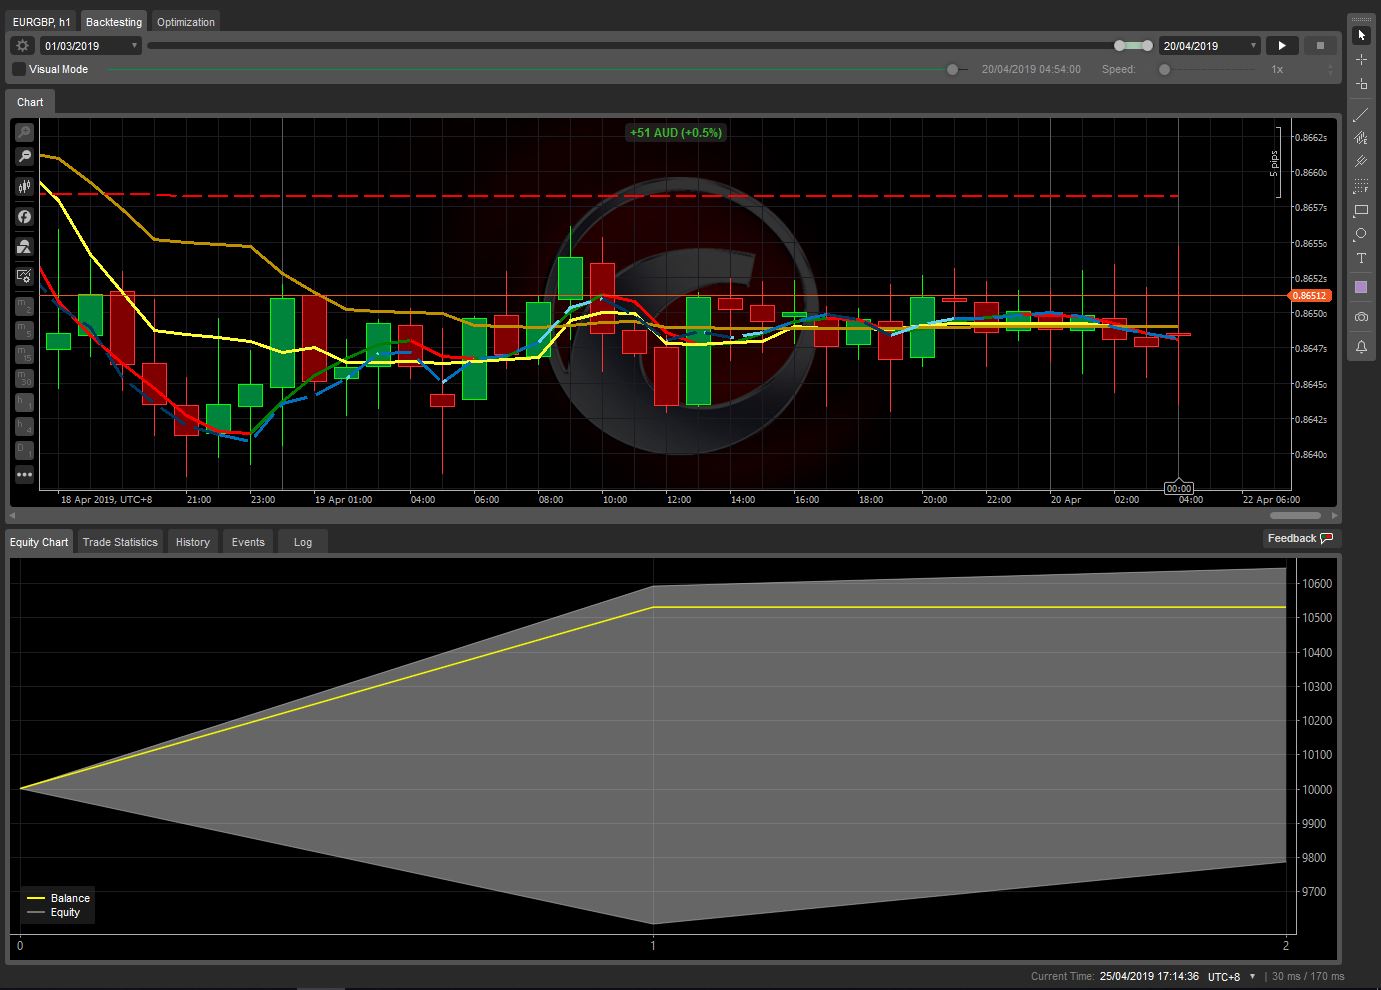Open the indicators (f) icon
Screen dimensions: 1381x990
coord(24,216)
